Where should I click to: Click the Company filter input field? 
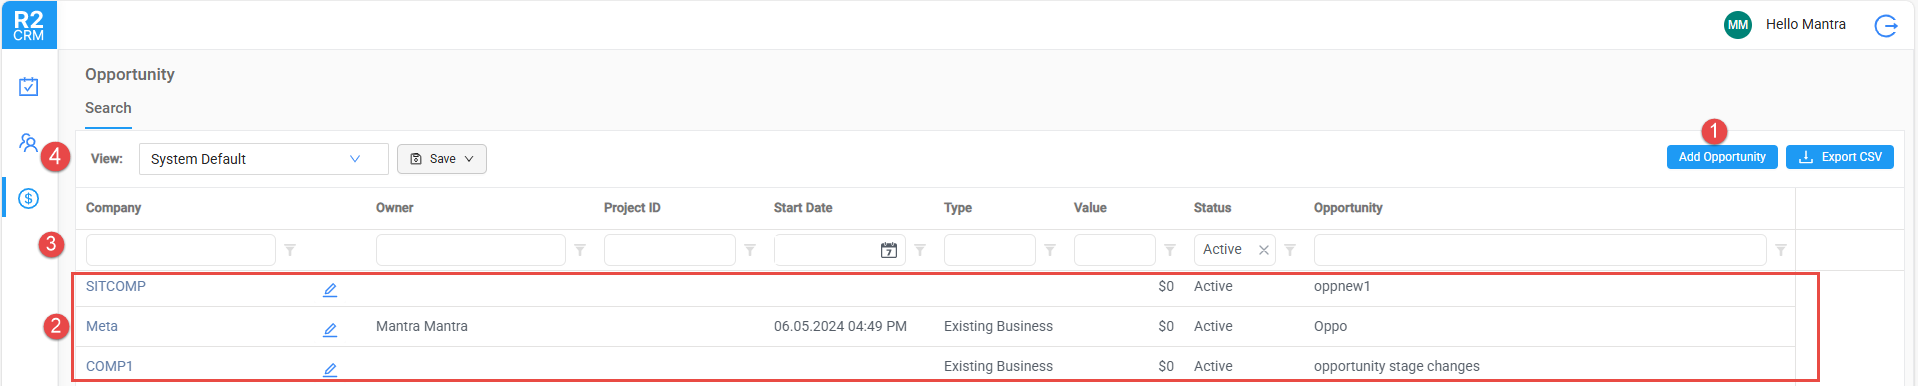181,250
